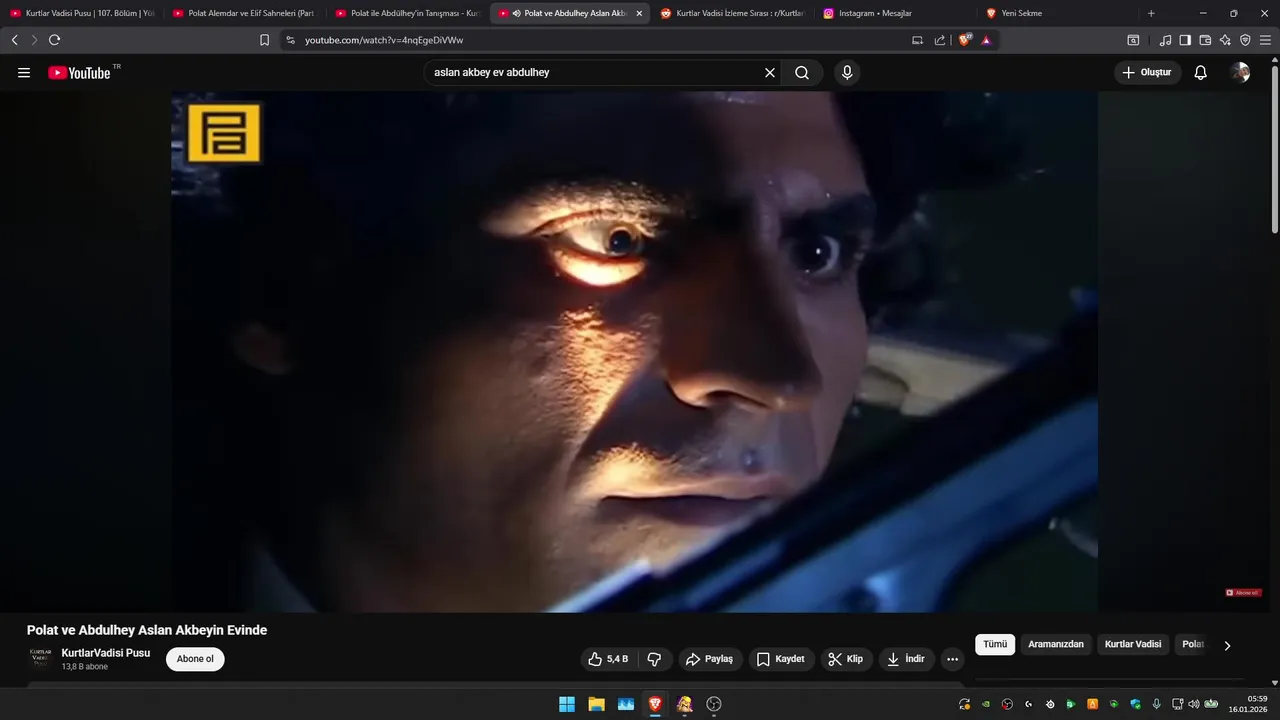Go back with the browser back arrow
Image resolution: width=1280 pixels, height=720 pixels.
point(15,40)
